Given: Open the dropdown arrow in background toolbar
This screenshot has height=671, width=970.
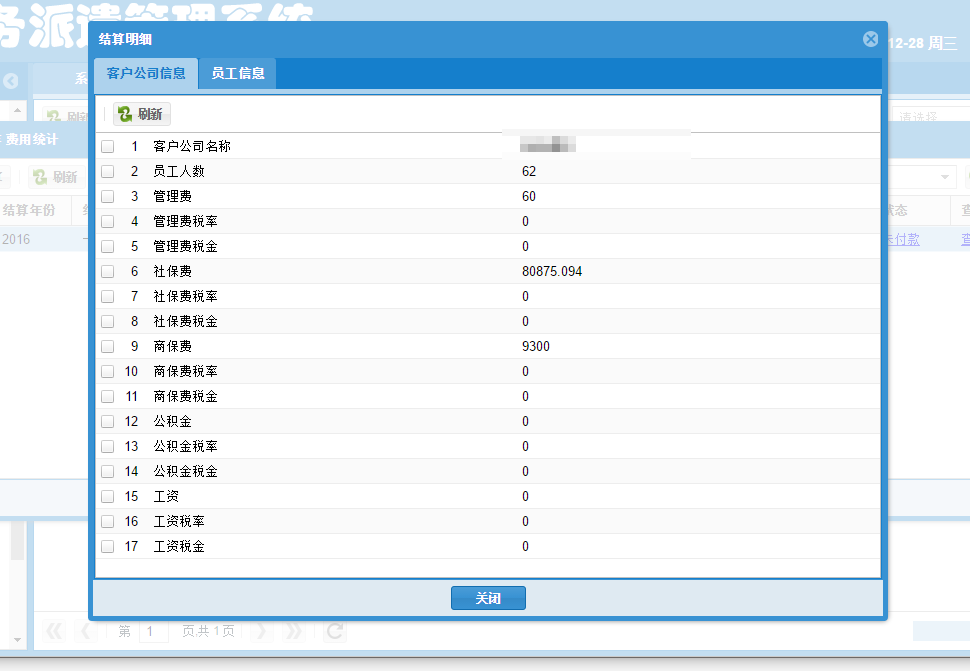Looking at the screenshot, I should [x=946, y=177].
